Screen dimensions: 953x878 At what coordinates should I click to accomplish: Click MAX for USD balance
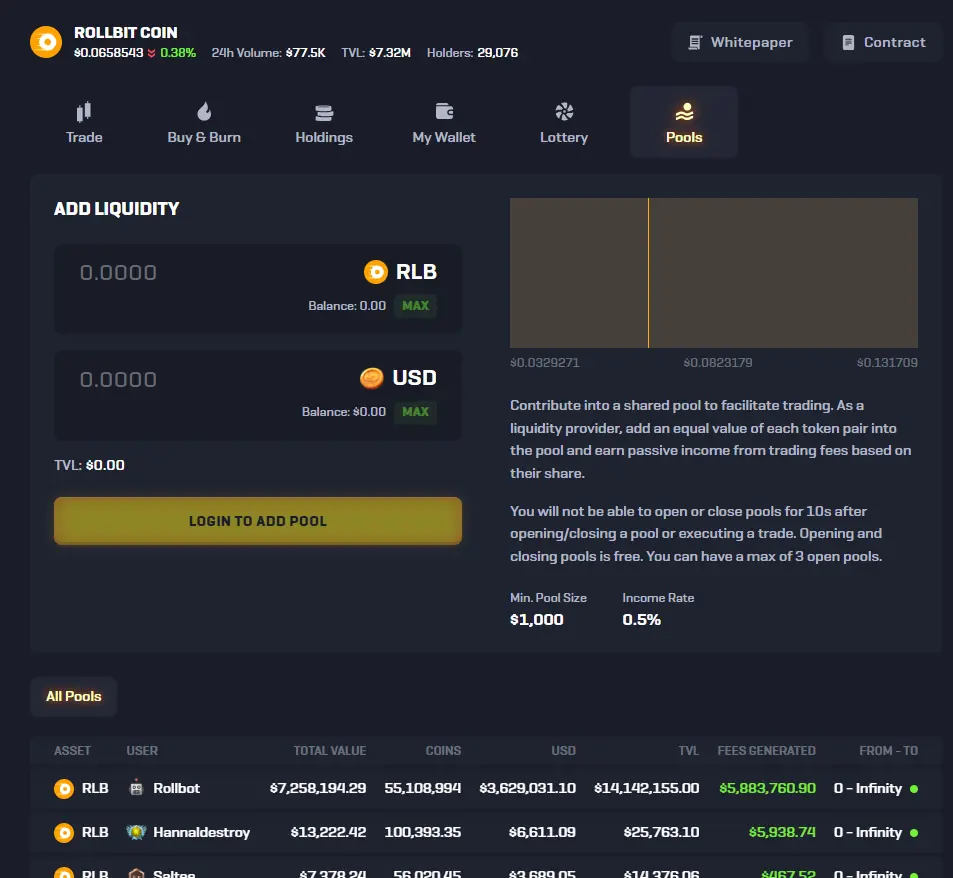tap(416, 412)
